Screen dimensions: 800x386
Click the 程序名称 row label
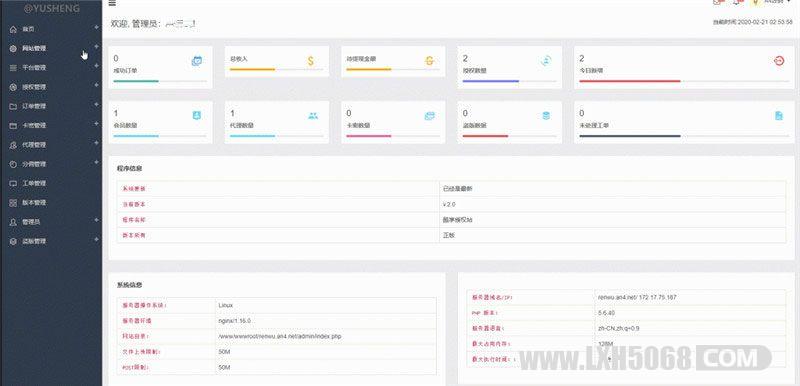134,220
